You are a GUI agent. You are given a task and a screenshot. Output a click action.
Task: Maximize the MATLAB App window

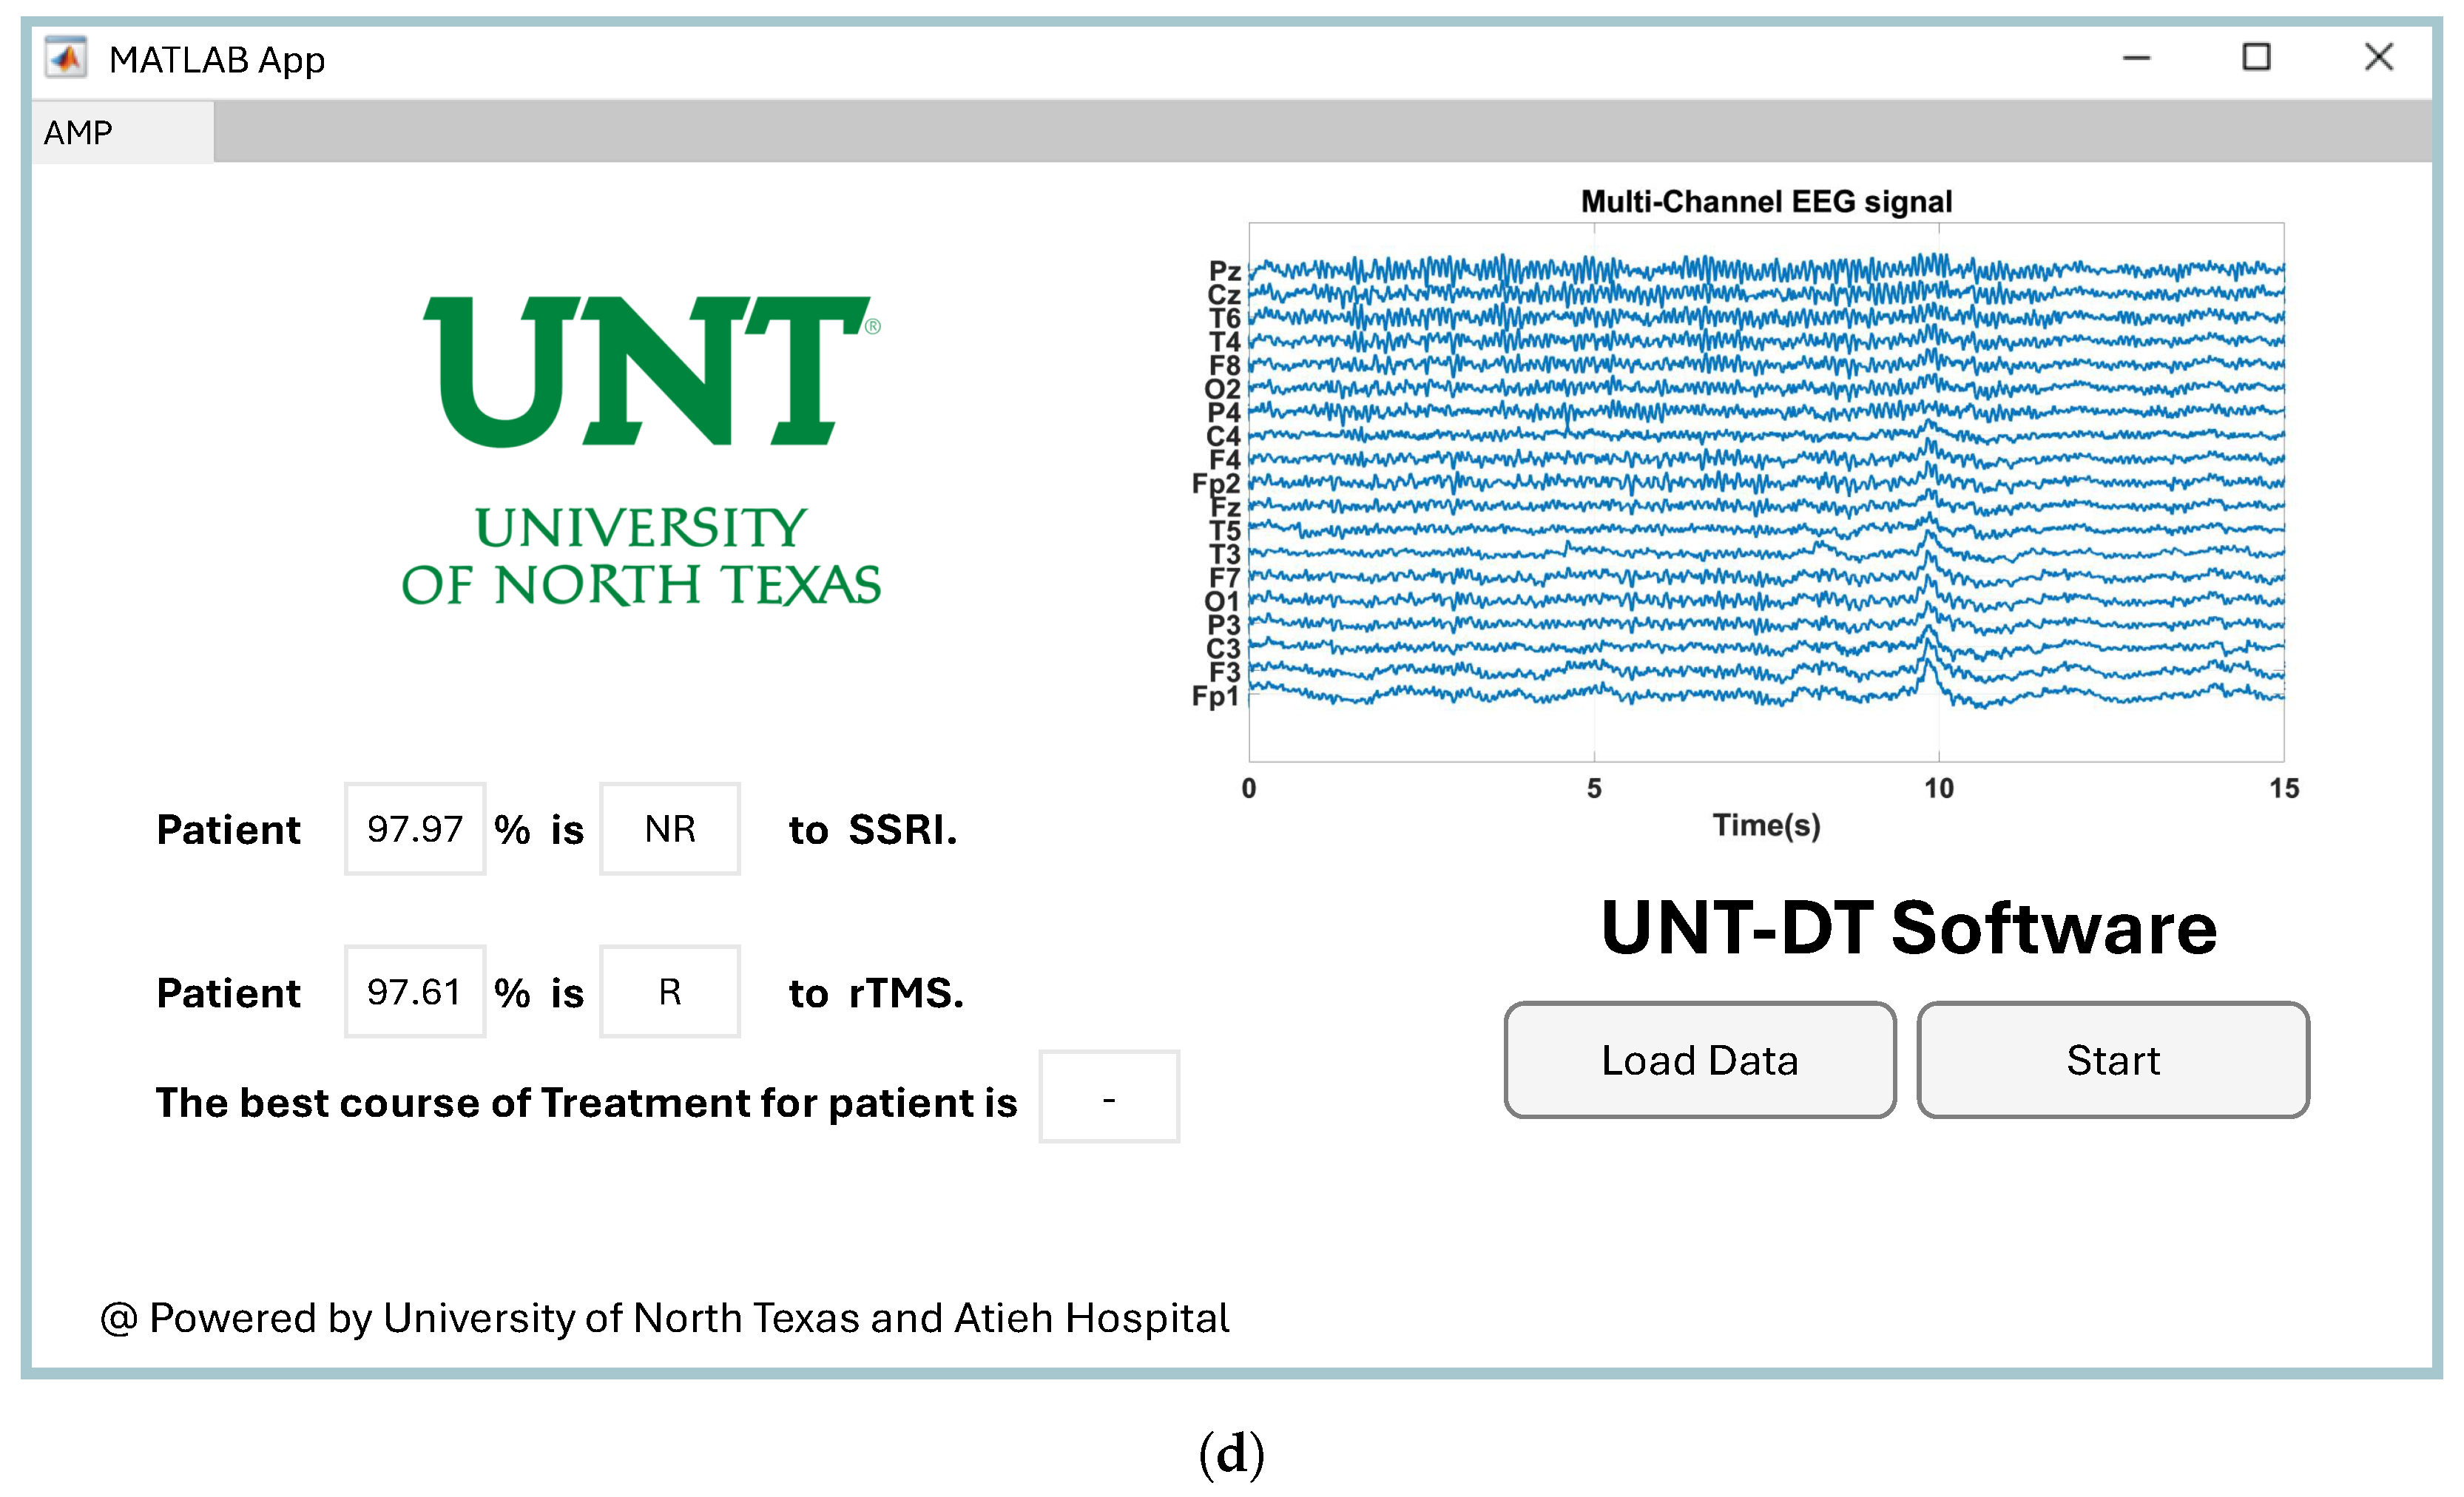click(2256, 57)
